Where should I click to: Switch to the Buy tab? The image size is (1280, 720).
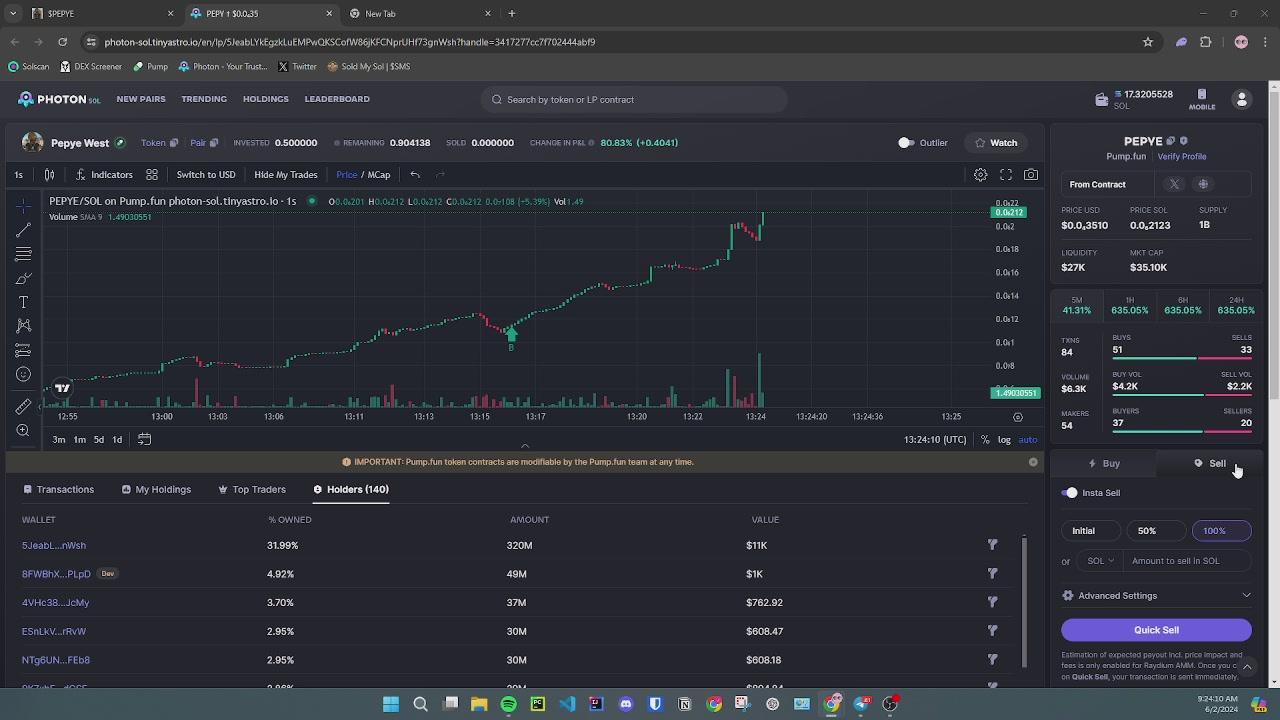[x=1104, y=464]
